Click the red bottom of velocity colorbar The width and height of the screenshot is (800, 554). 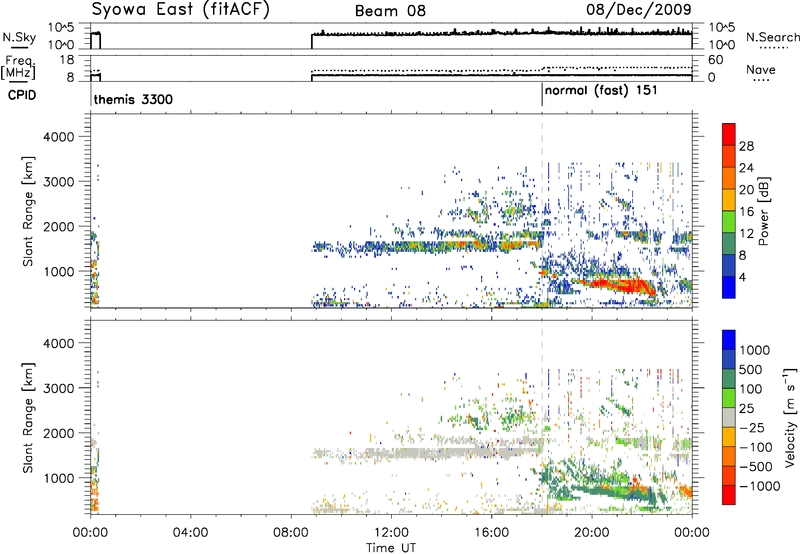pyautogui.click(x=729, y=495)
